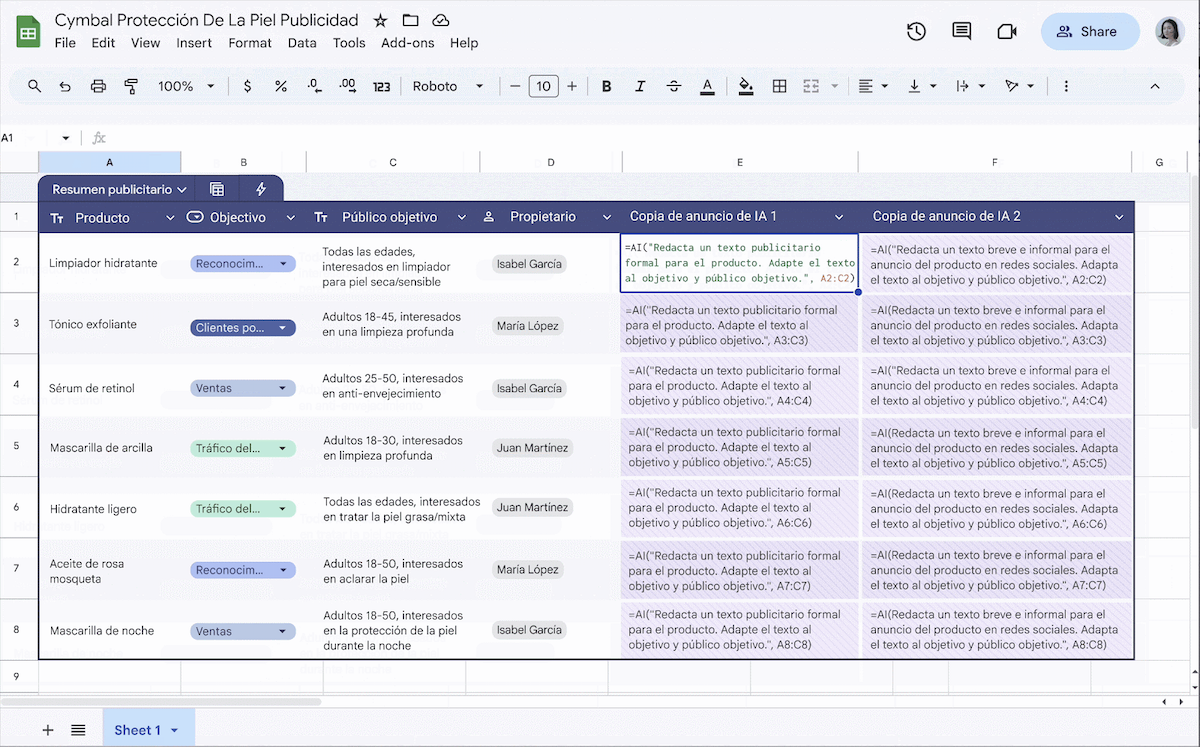Click the font size input field
This screenshot has width=1200, height=747.
point(543,86)
